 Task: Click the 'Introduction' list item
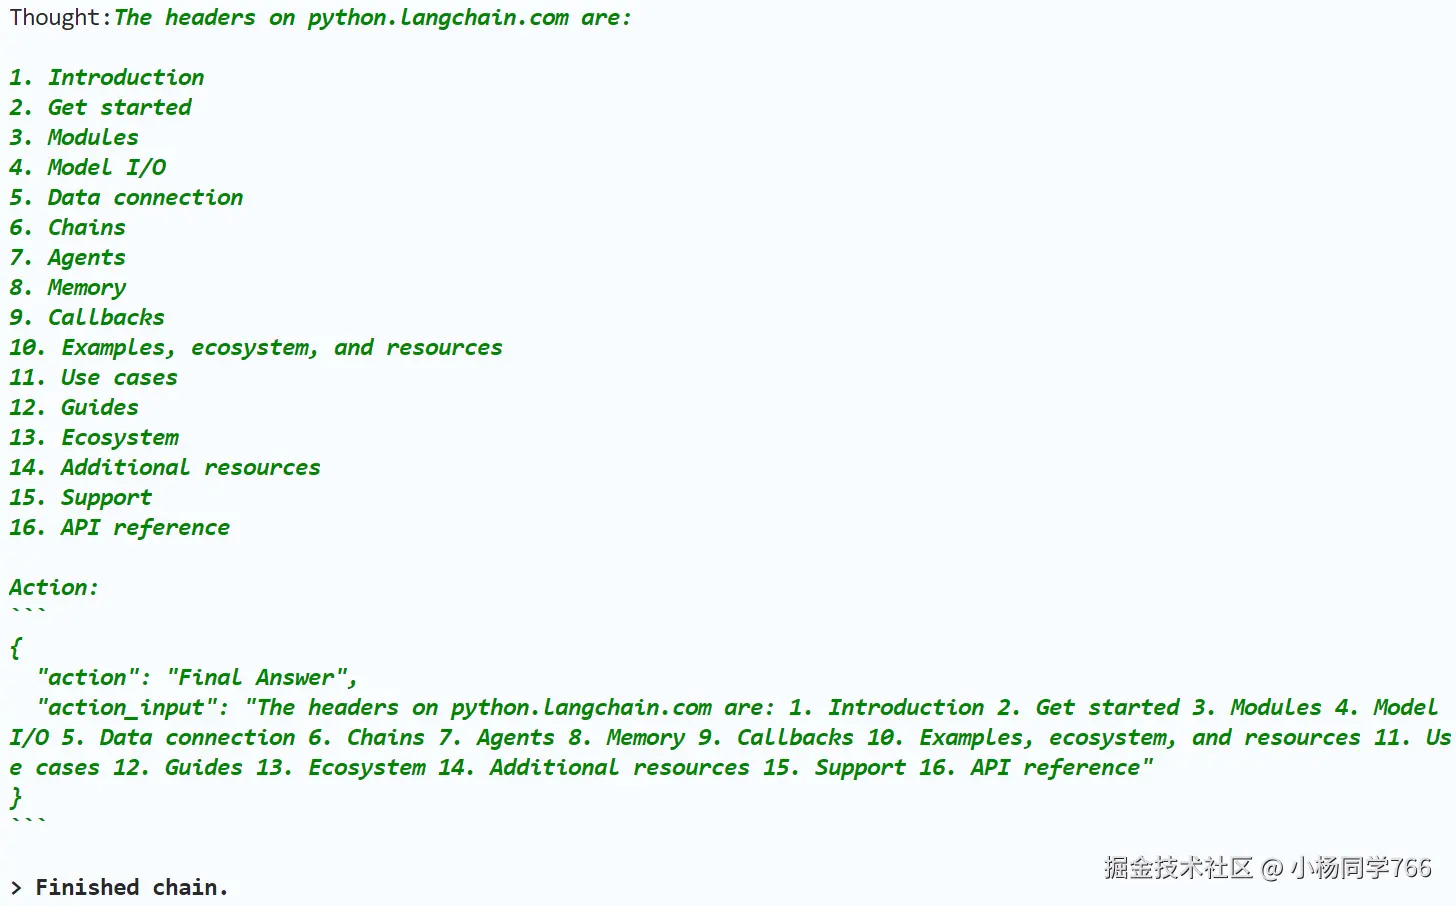[125, 78]
